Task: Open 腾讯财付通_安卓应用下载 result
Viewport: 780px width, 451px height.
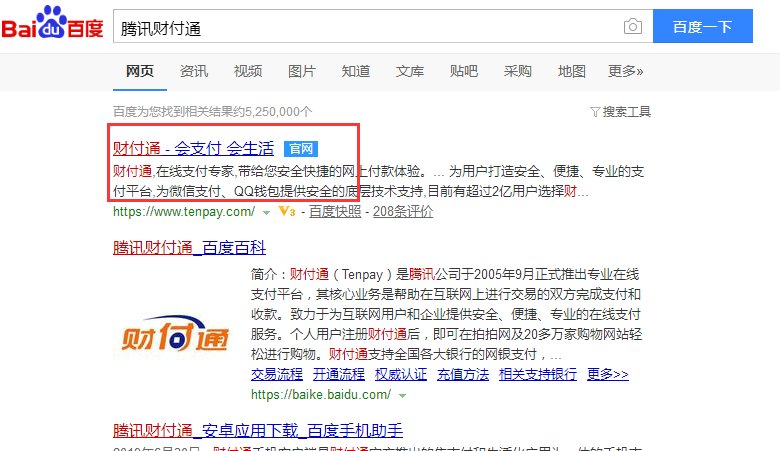Action: (258, 431)
